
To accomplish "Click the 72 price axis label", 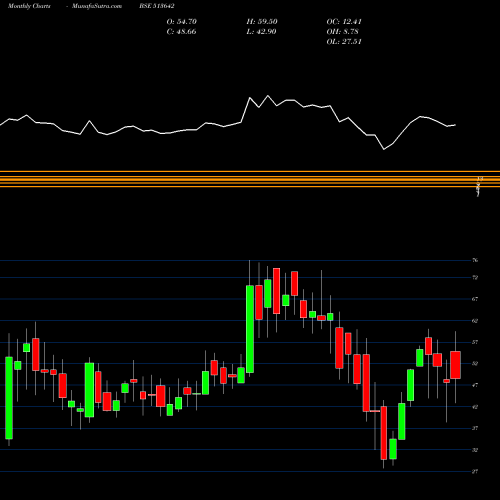I will [x=475, y=277].
